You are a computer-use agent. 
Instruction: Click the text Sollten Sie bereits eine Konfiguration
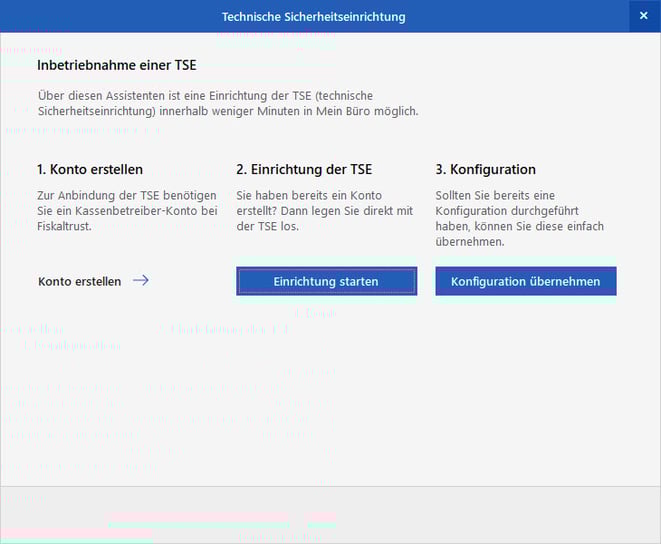coord(495,196)
